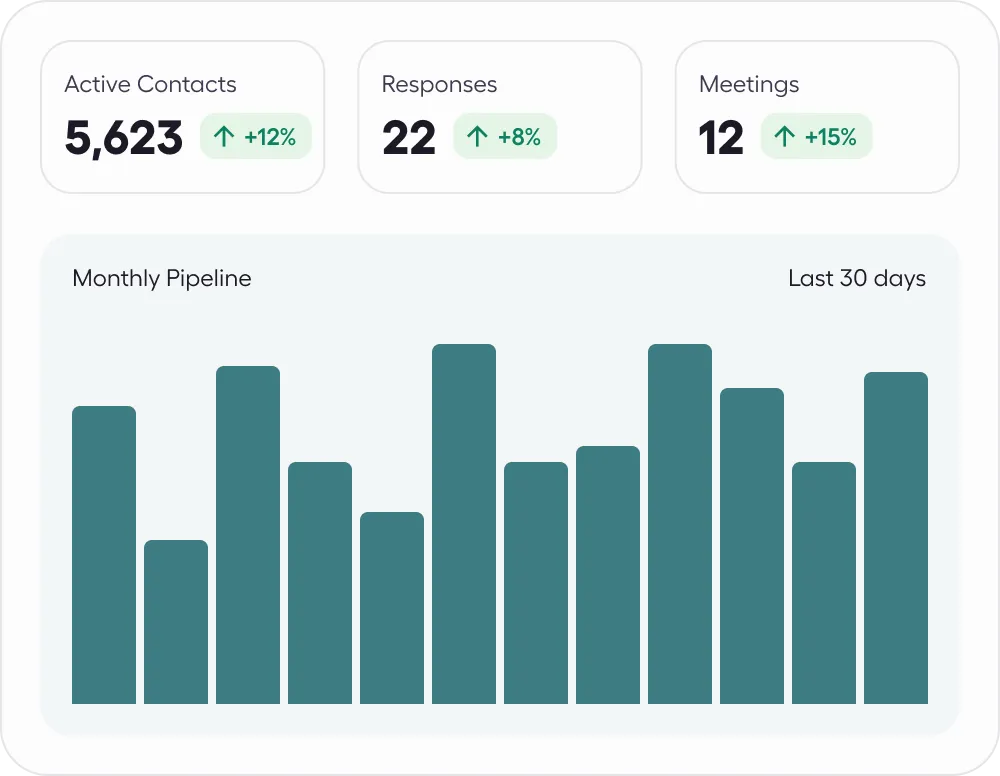Click the Responses metric value 22
The width and height of the screenshot is (1000, 776).
click(409, 137)
